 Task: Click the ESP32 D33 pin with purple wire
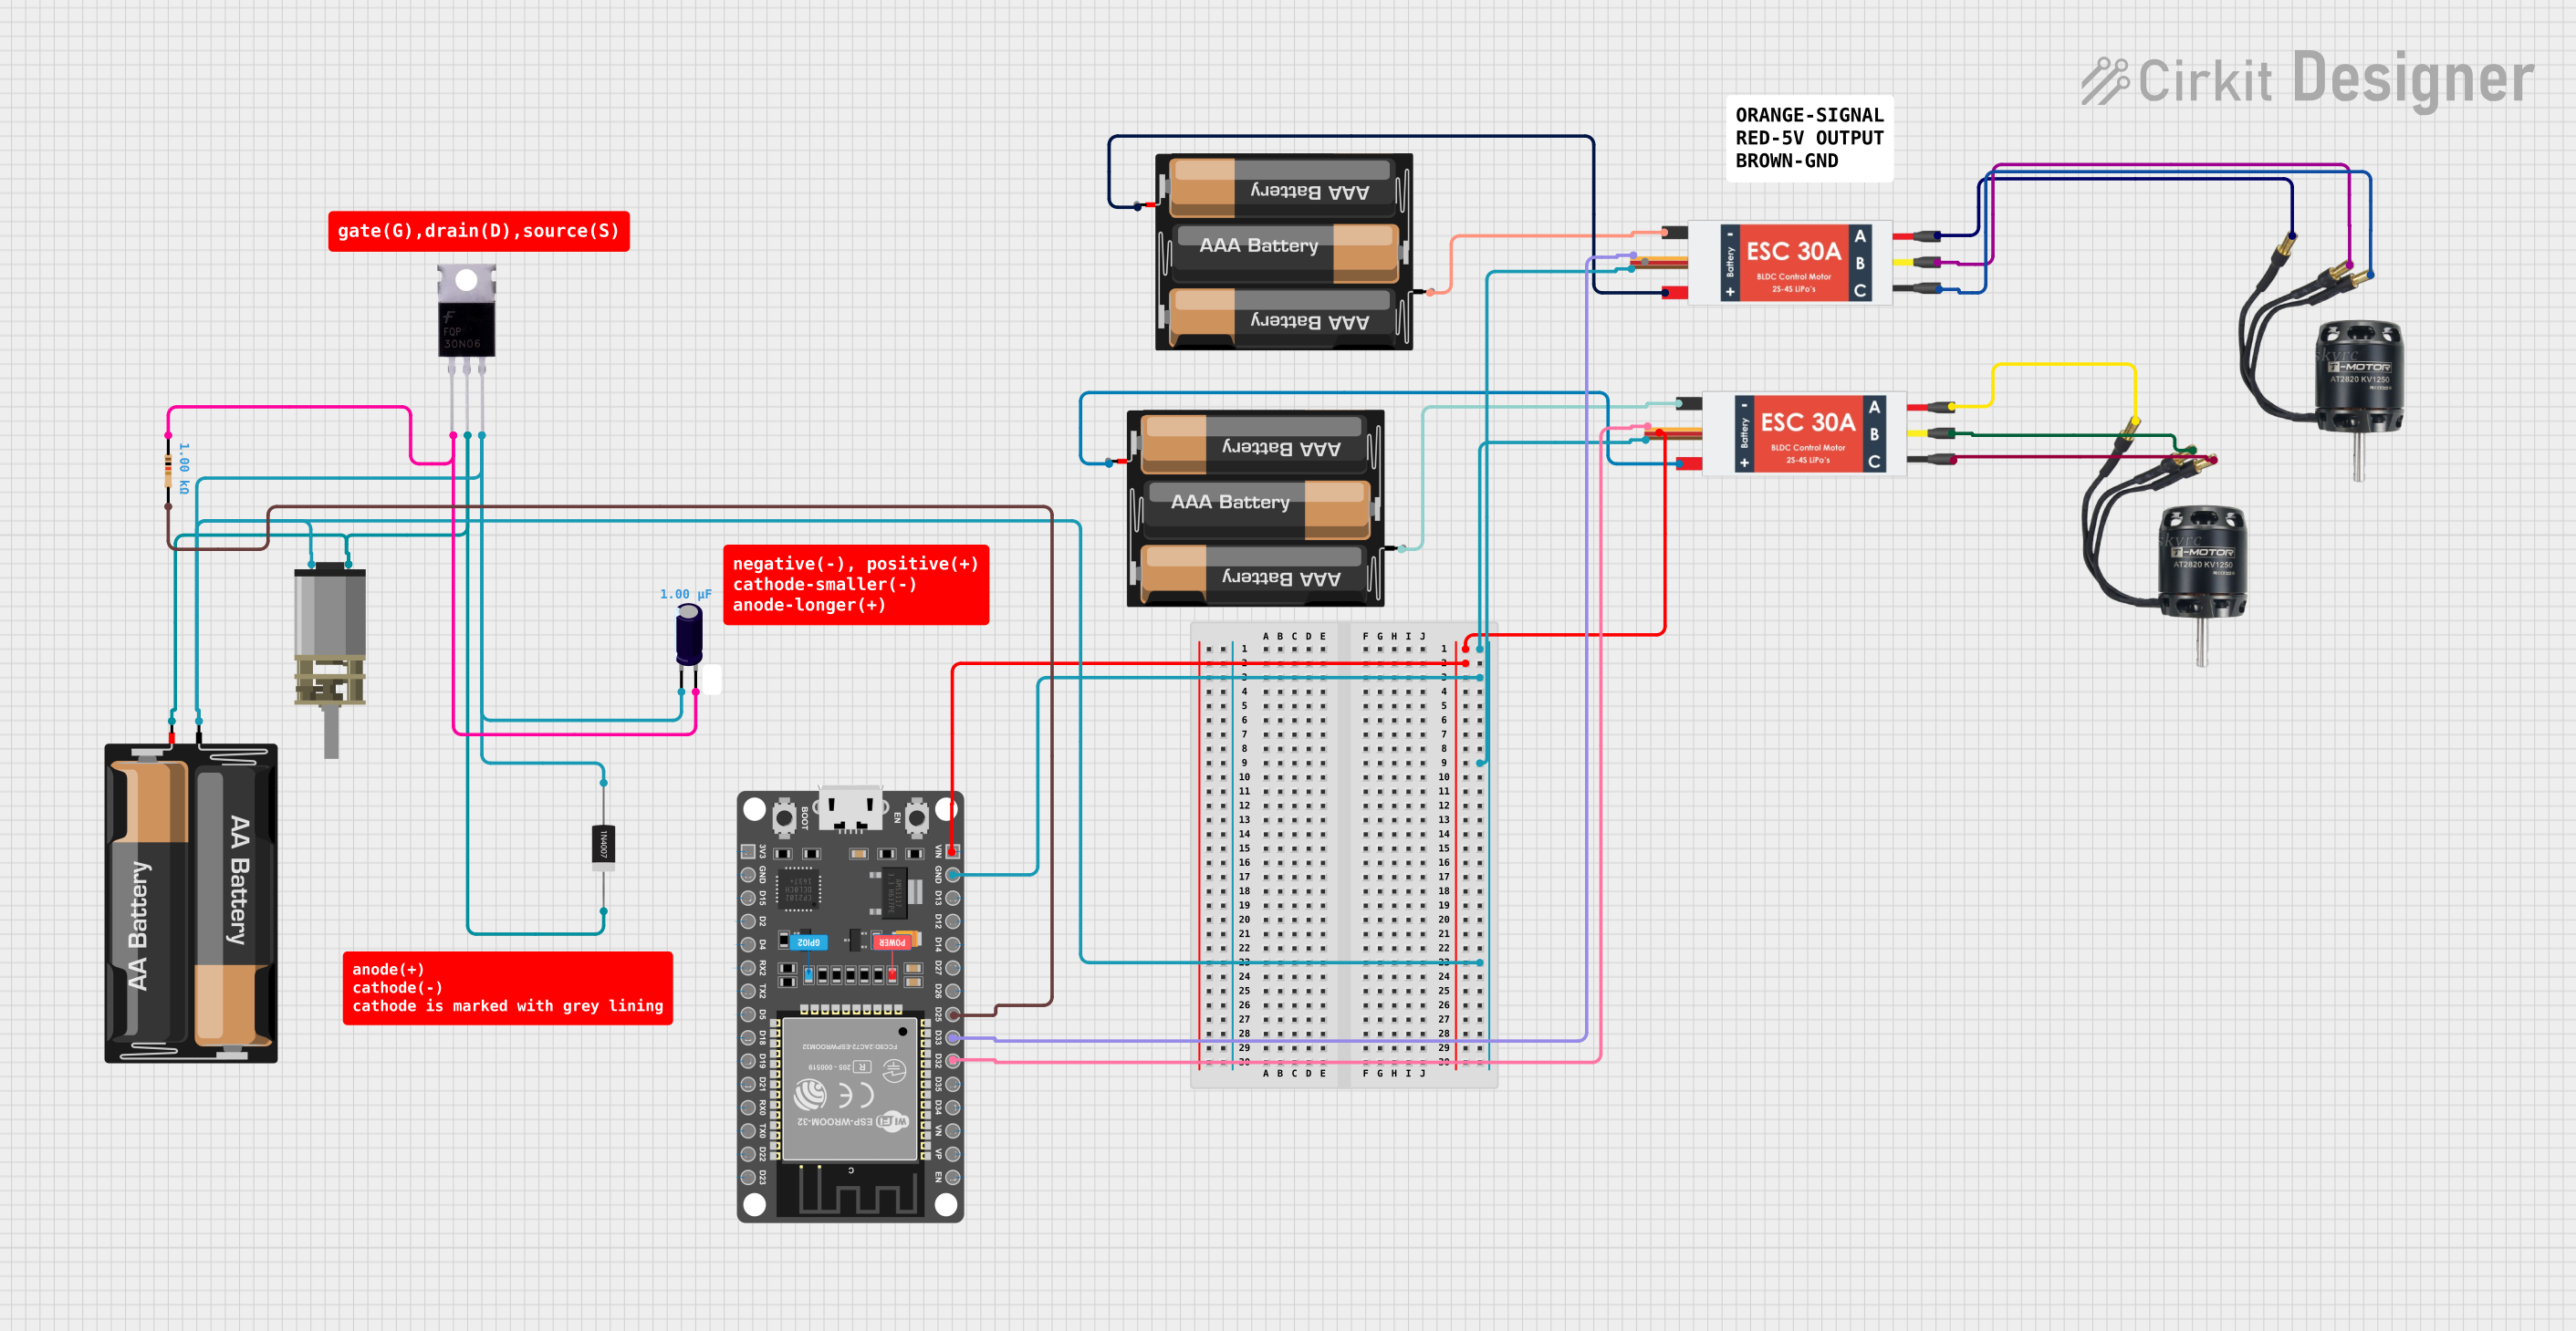click(953, 1037)
